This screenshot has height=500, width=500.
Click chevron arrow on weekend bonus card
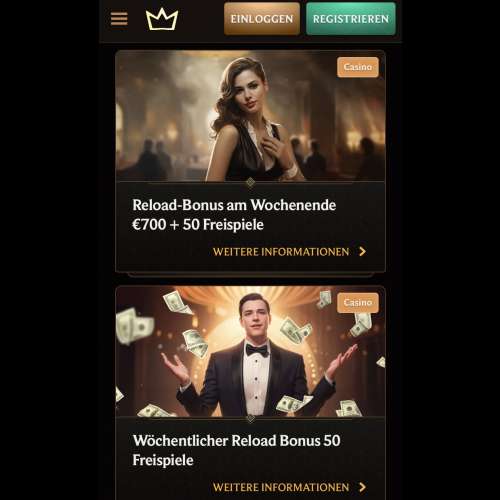pos(362,252)
